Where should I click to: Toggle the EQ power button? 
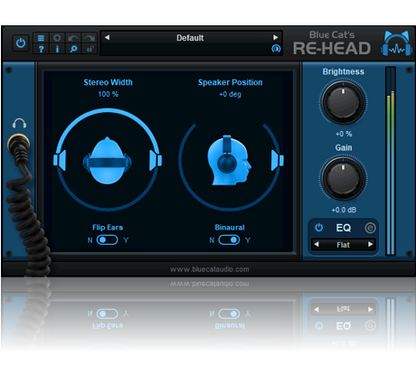tap(319, 228)
